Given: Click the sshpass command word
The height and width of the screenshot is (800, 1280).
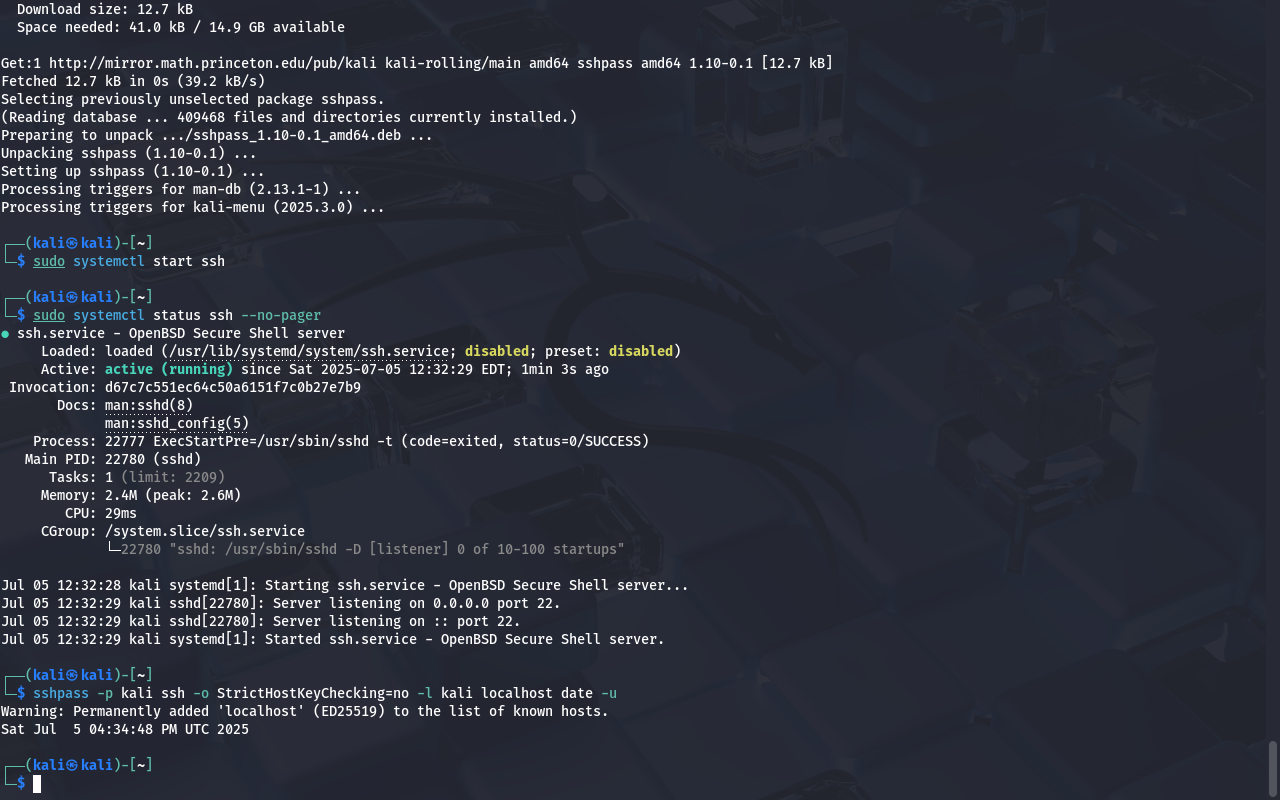Looking at the screenshot, I should coord(61,693).
